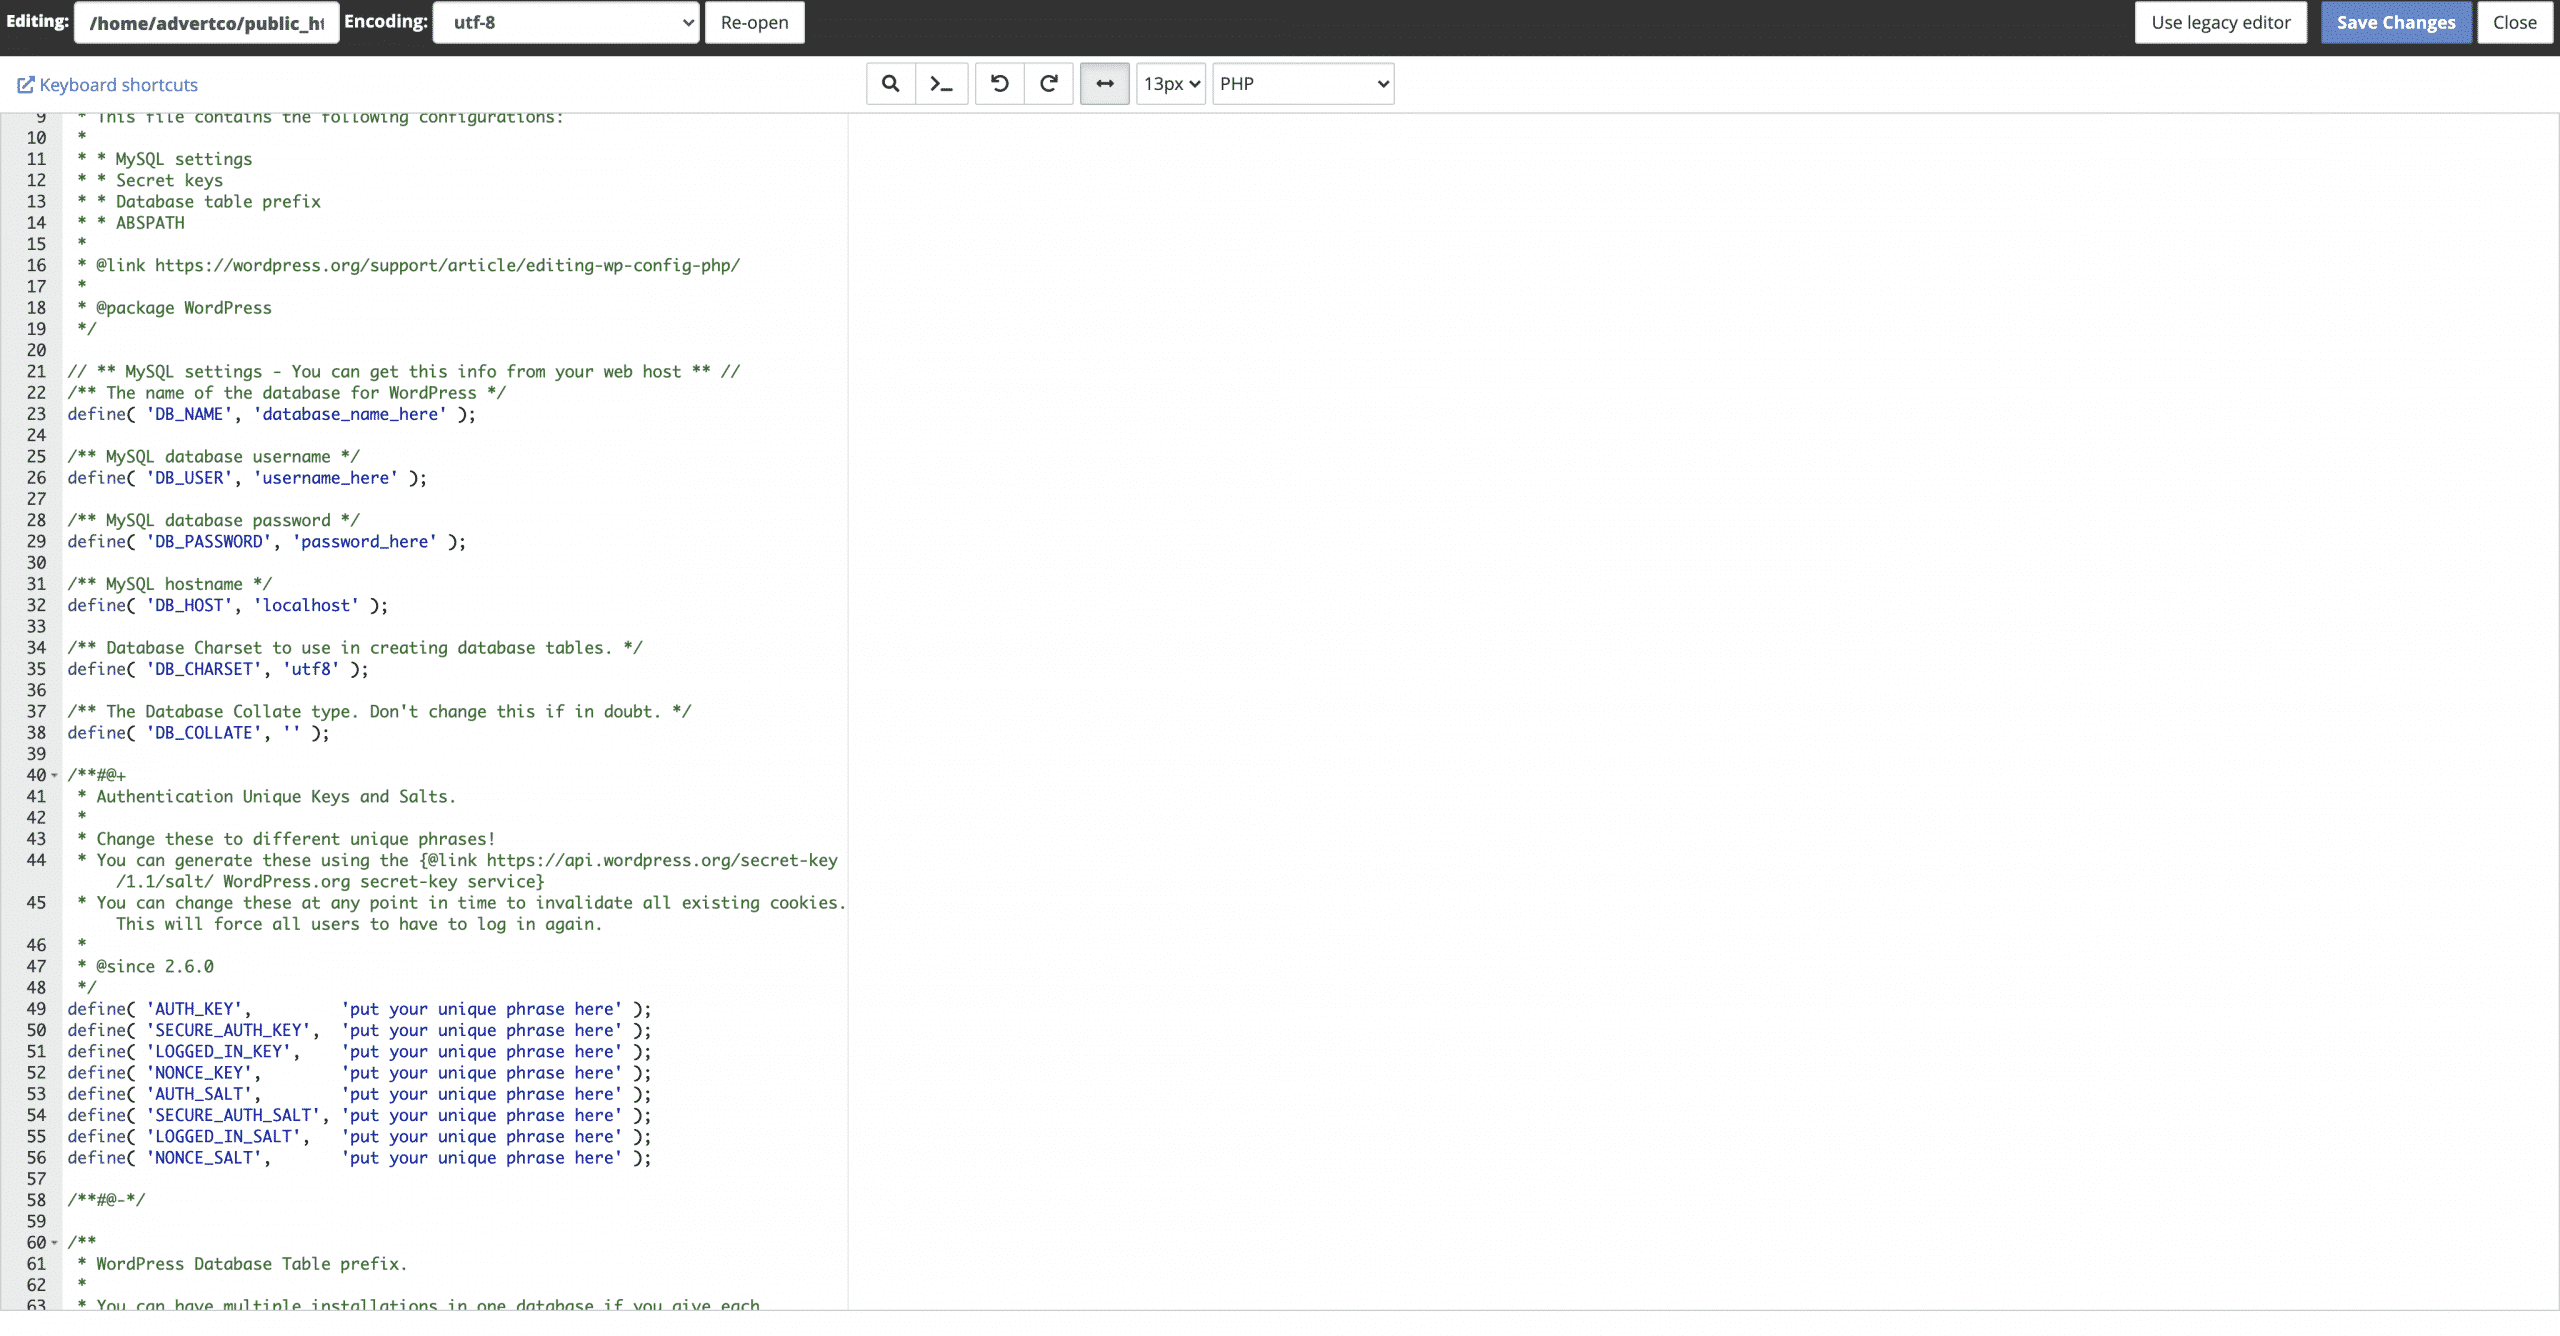Viewport: 2560px width, 1336px height.
Task: Click 'NONCE_SALT' constant on line 56
Action: point(204,1158)
